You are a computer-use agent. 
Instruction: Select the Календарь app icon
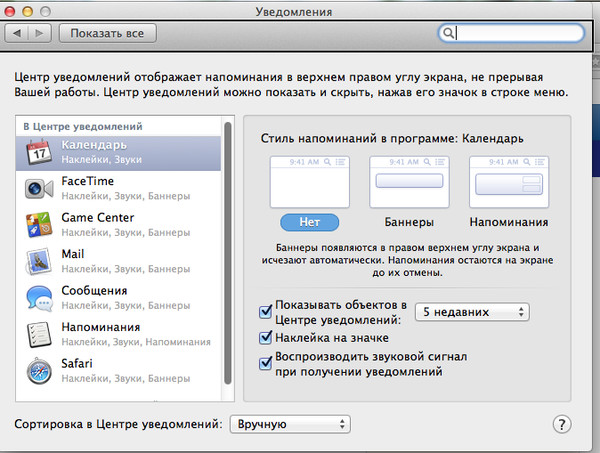tap(39, 152)
